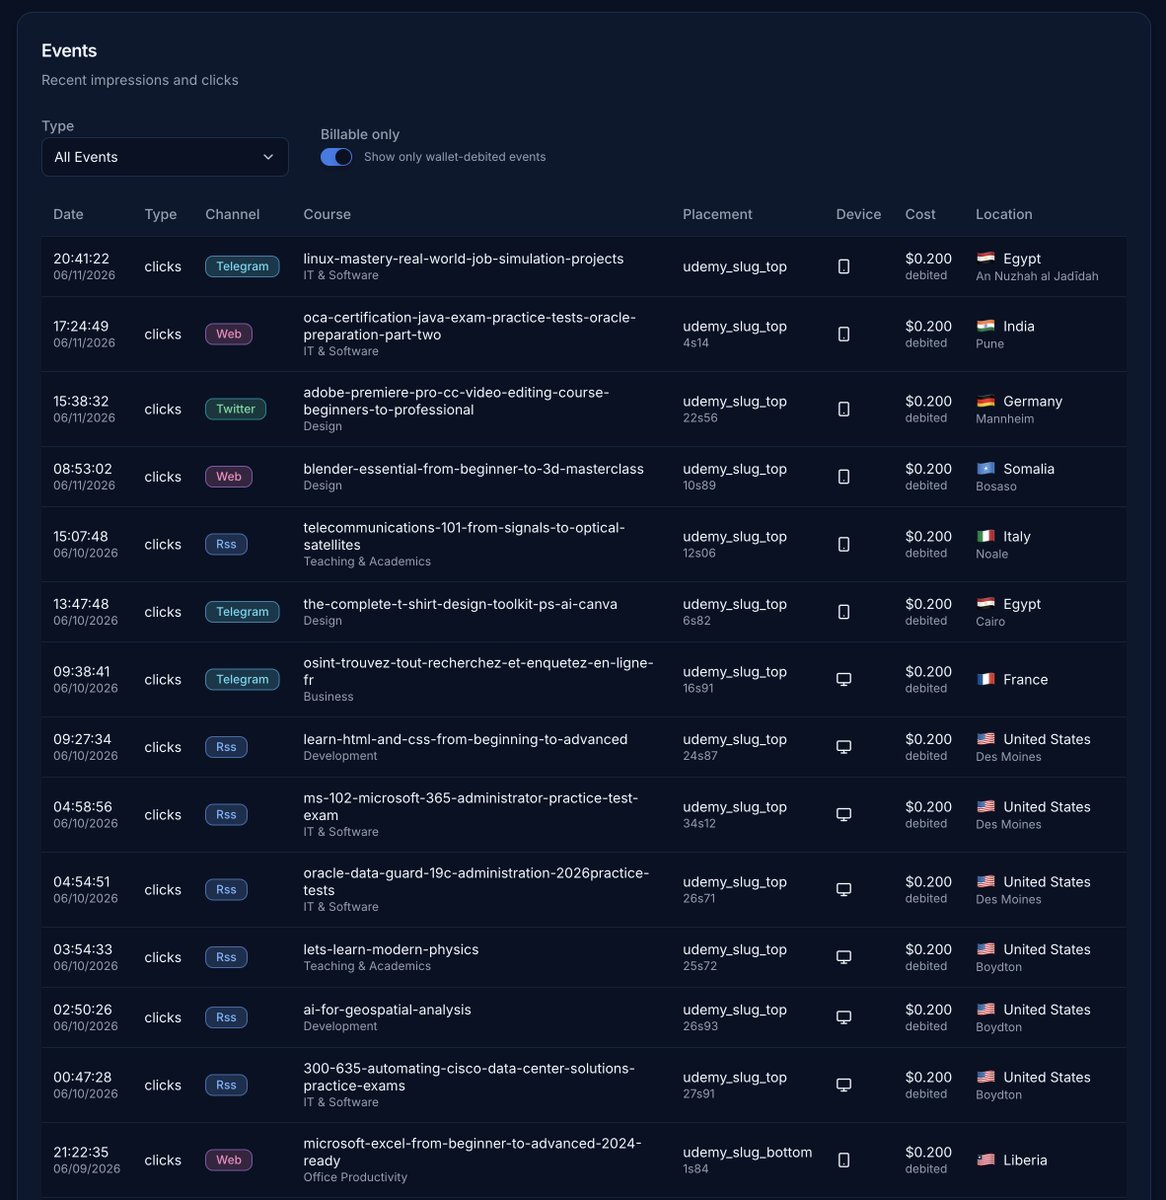Click the Germany flag icon
Screen dimensions: 1166x1200
pos(986,401)
